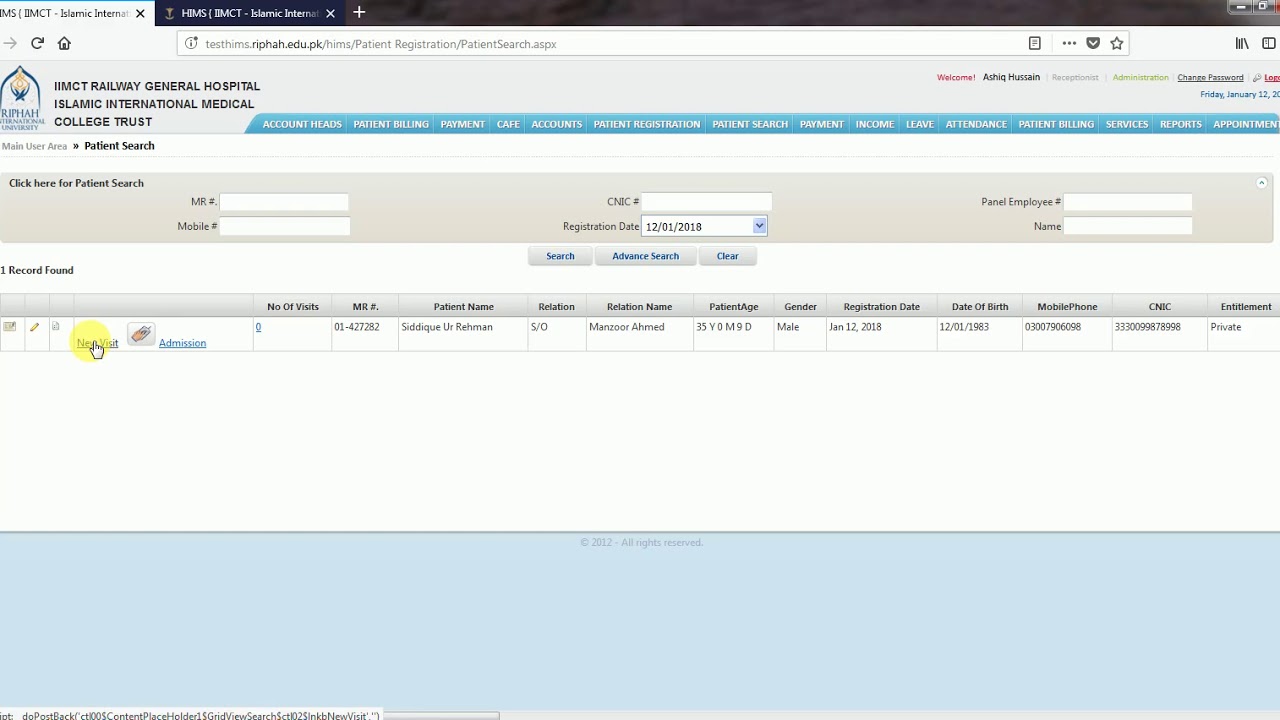Image resolution: width=1280 pixels, height=720 pixels.
Task: Show site information icon in address bar
Action: (191, 44)
